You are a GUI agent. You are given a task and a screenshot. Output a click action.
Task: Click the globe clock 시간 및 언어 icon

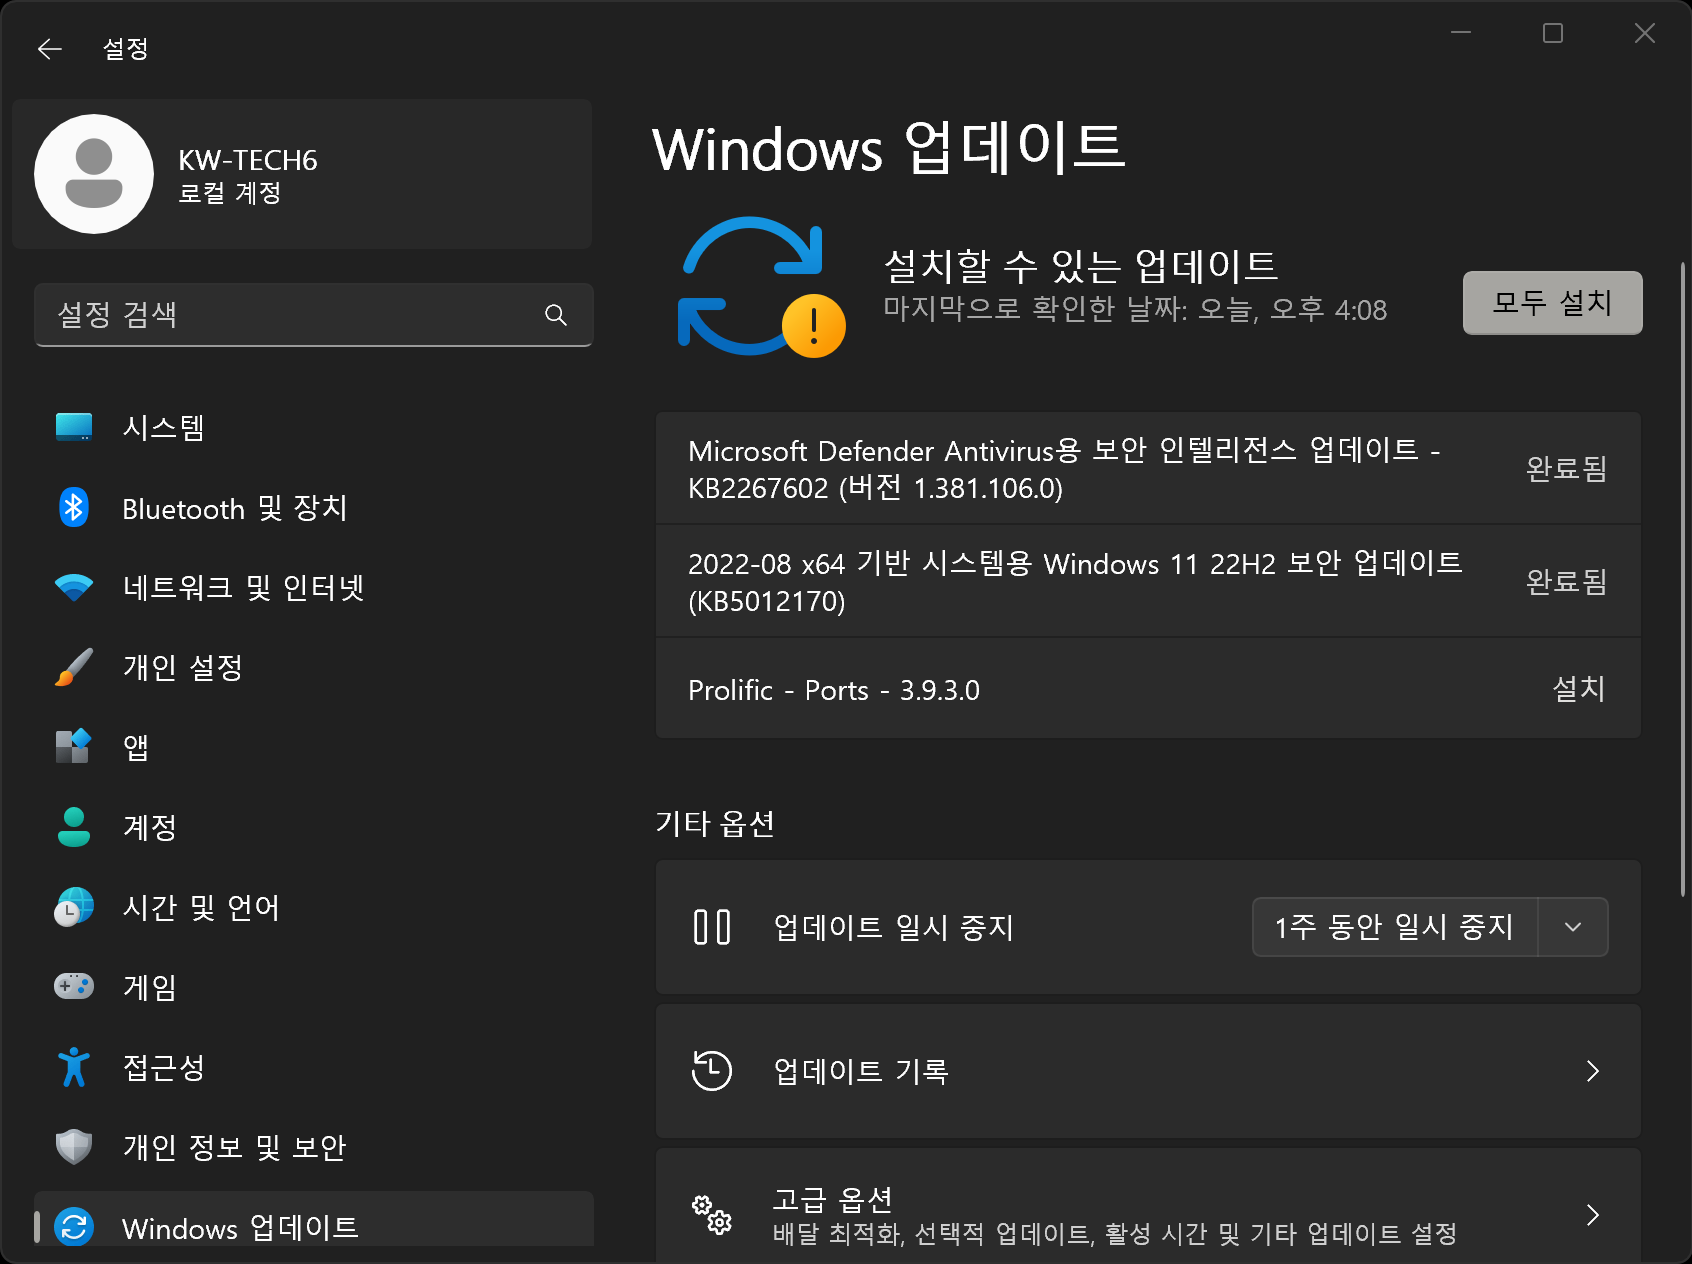pos(74,907)
